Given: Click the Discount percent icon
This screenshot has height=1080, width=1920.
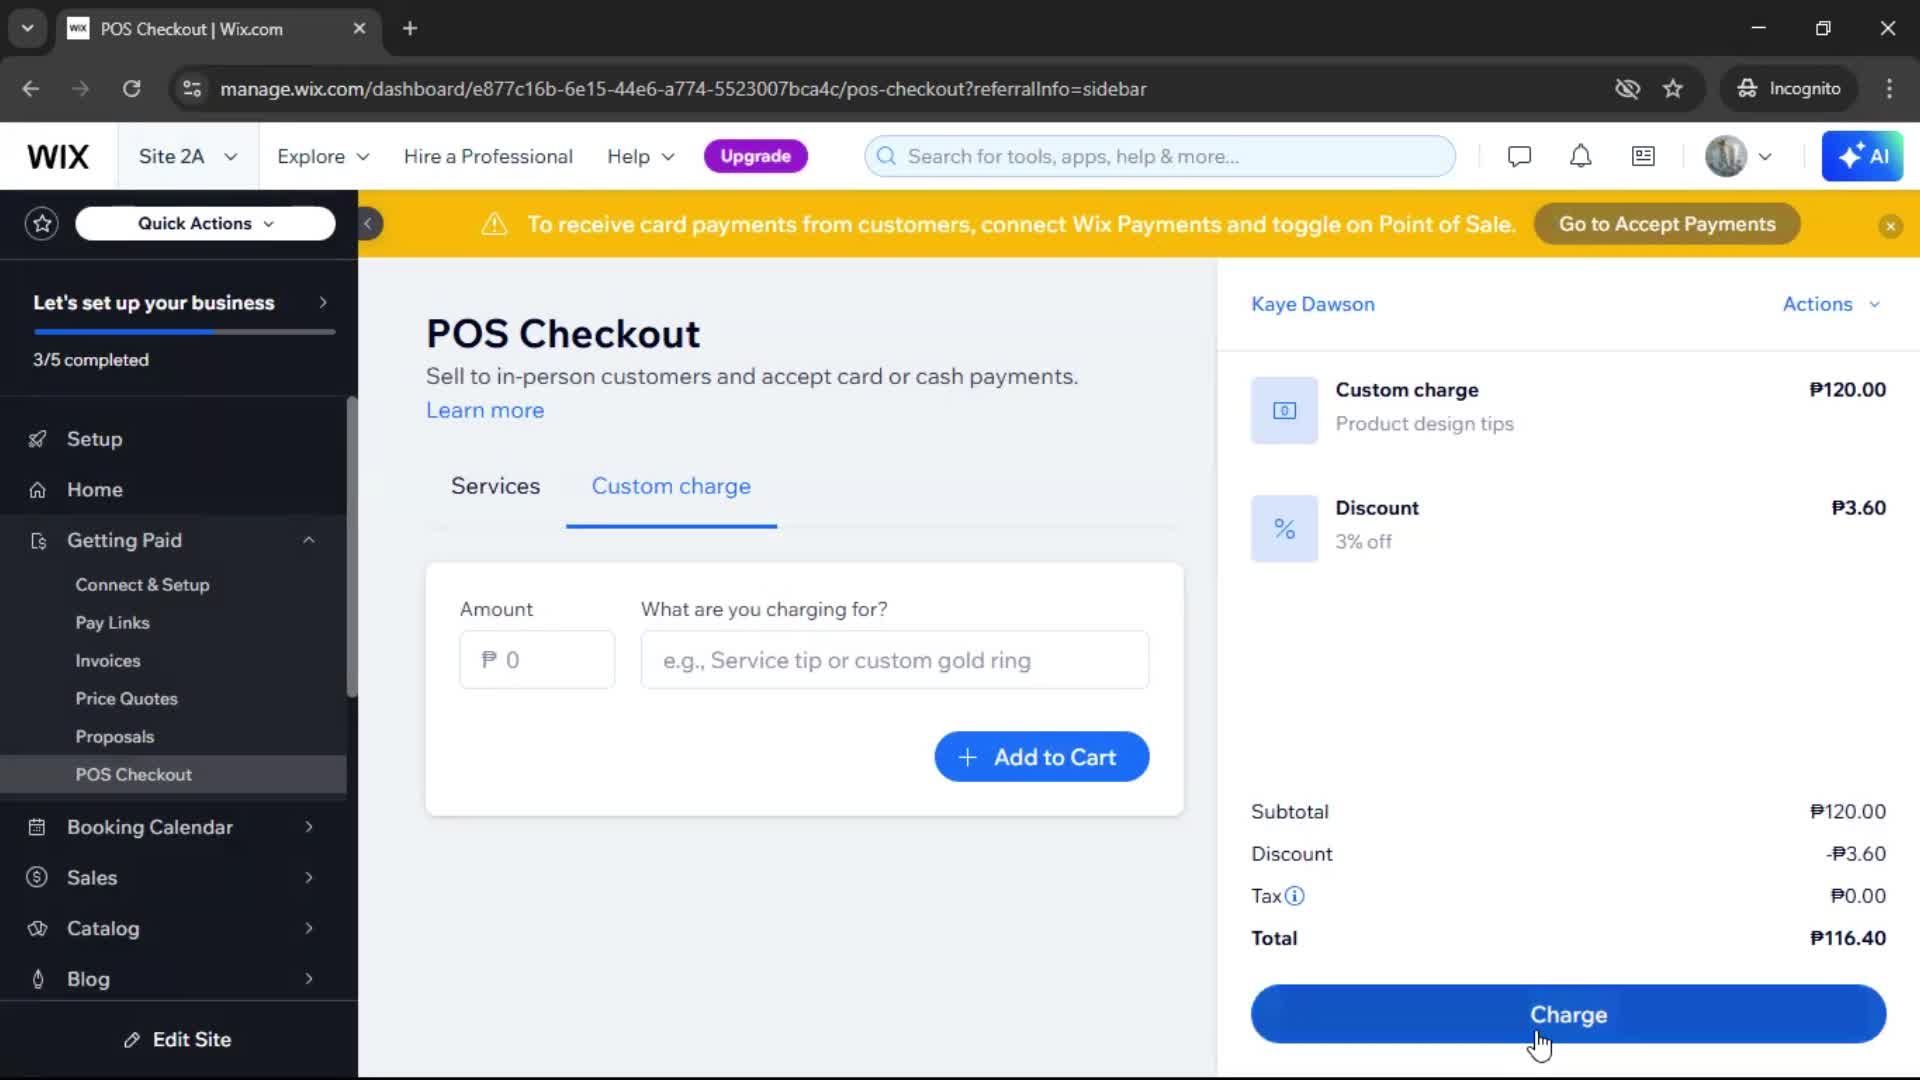Looking at the screenshot, I should (1284, 529).
